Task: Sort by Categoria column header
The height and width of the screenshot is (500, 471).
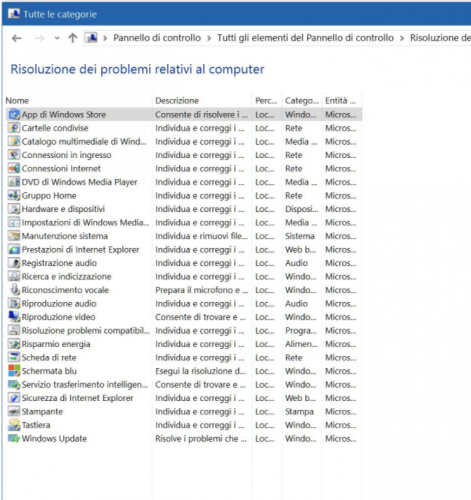Action: click(x=302, y=100)
